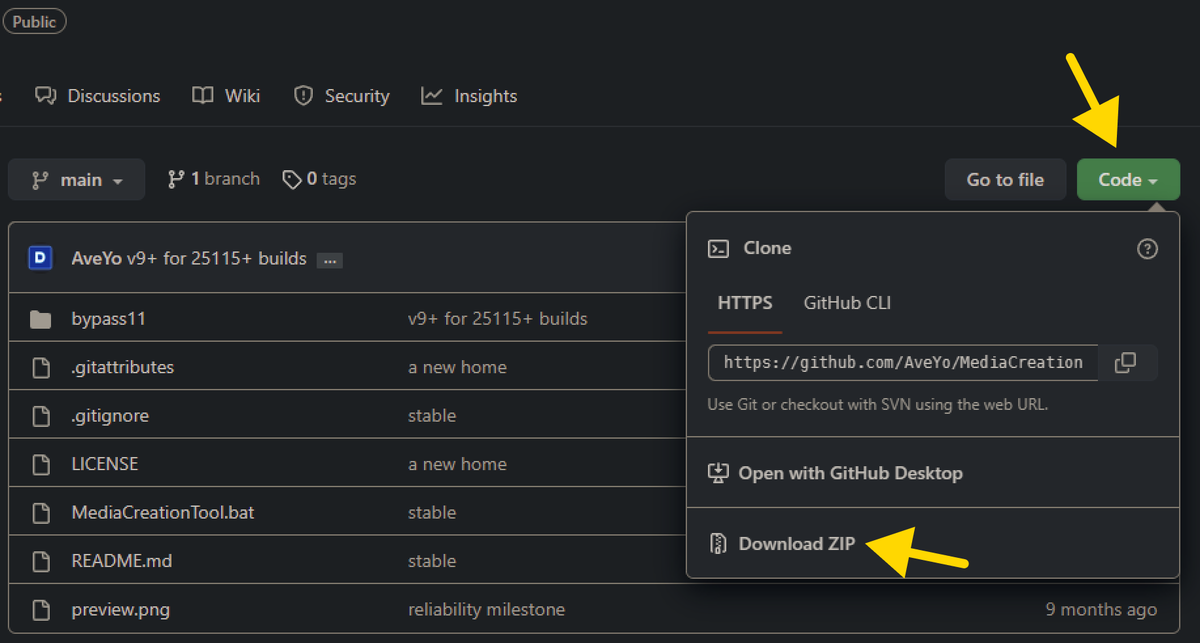Click 'stable' commit for README.md
Viewport: 1200px width, 643px height.
(432, 561)
